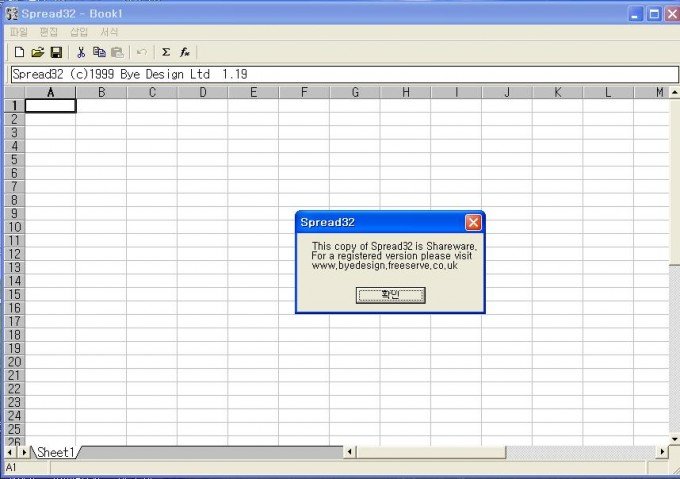Image resolution: width=680 pixels, height=479 pixels.
Task: Select the active cell A1
Action: click(51, 106)
